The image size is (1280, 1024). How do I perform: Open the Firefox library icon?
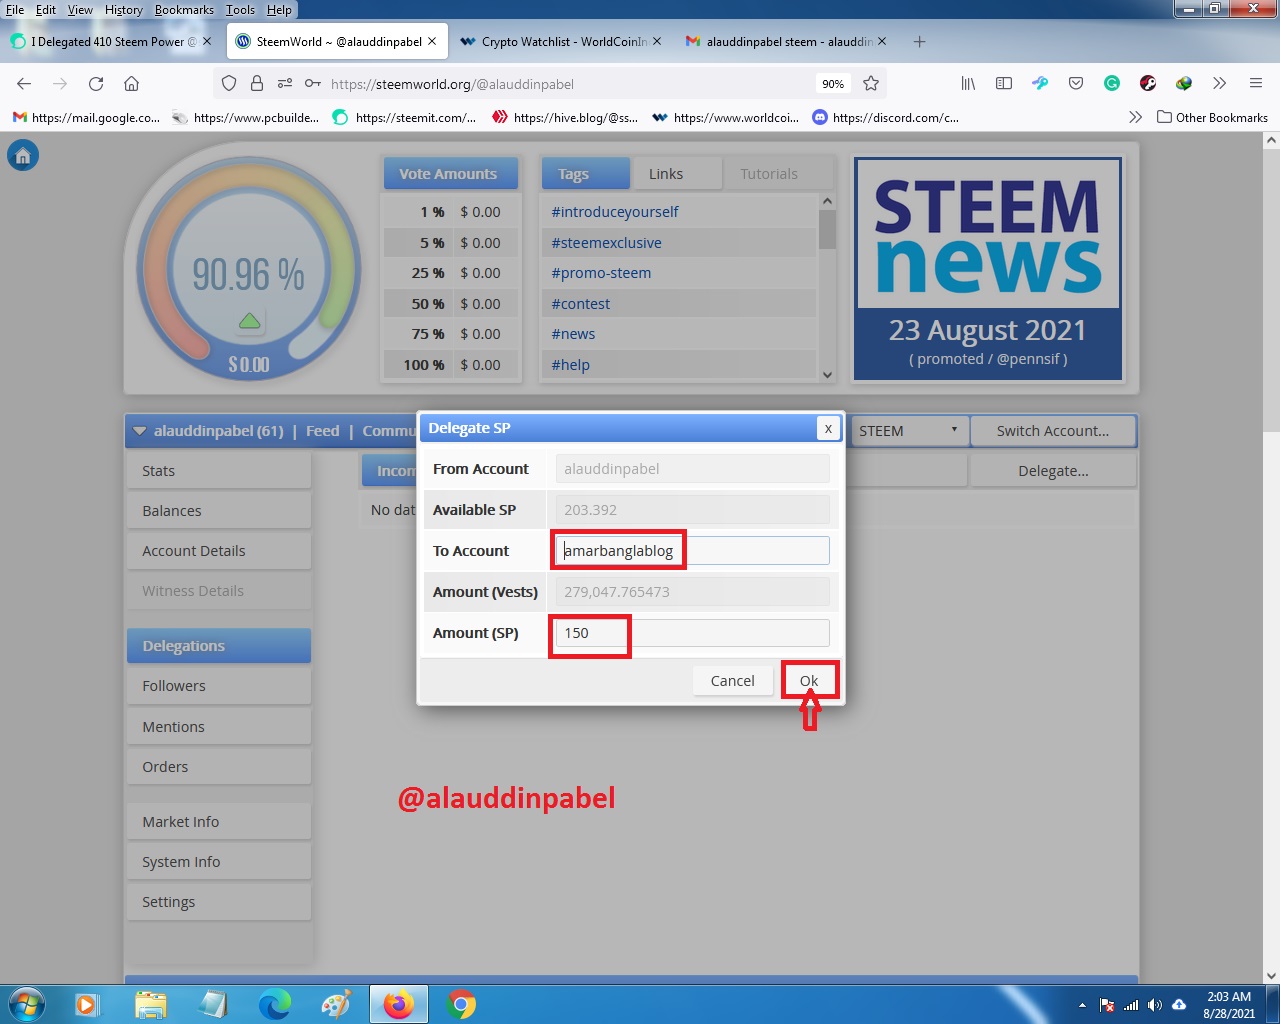point(968,84)
